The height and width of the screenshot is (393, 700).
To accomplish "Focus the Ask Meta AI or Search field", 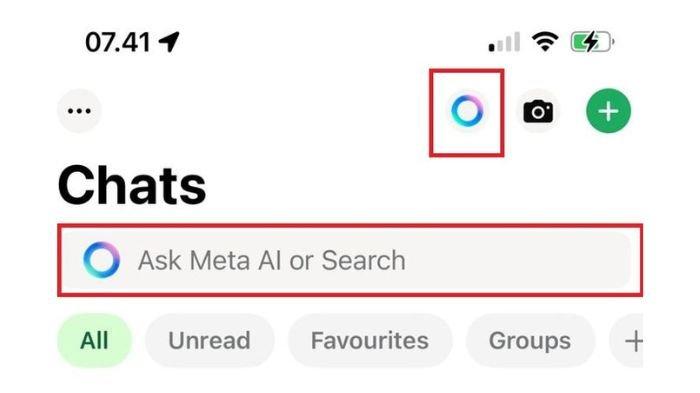I will [x=346, y=260].
